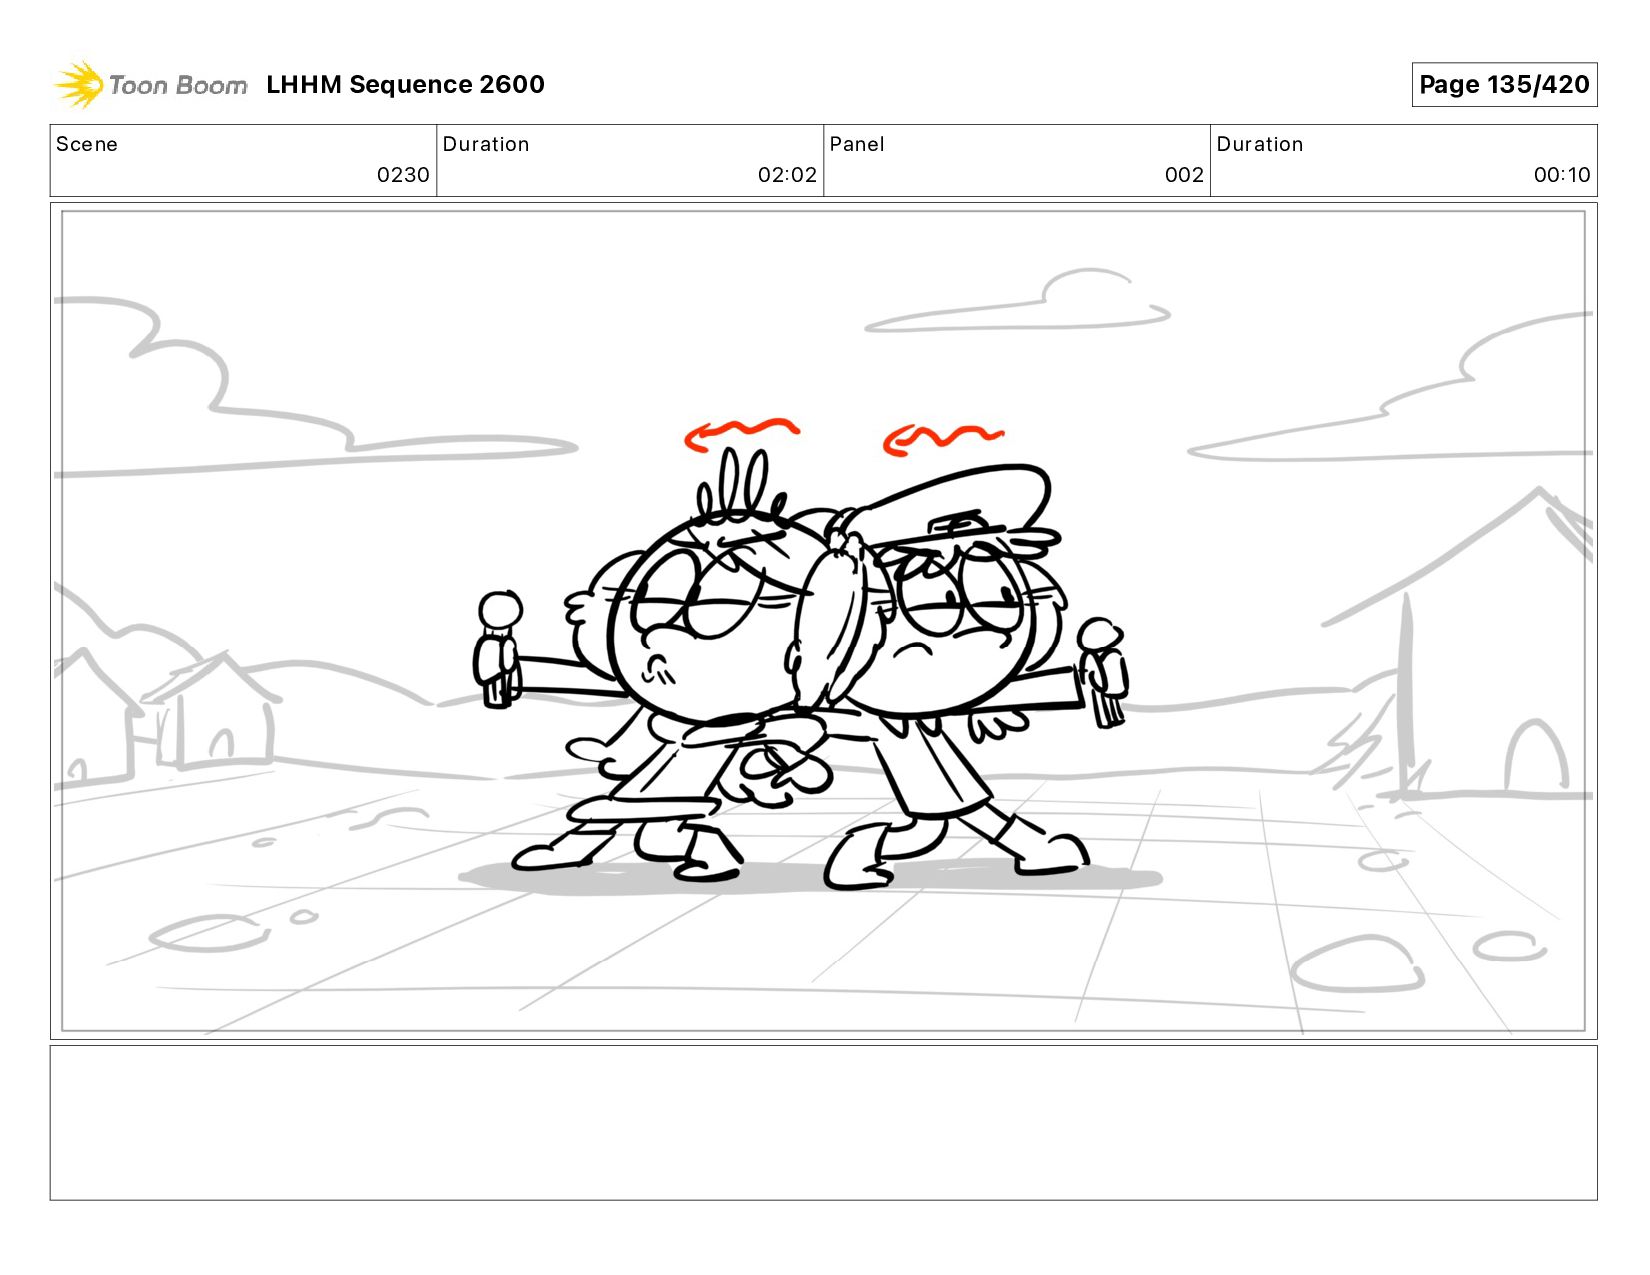
Task: Click the 'Panel' label
Action: click(x=857, y=144)
